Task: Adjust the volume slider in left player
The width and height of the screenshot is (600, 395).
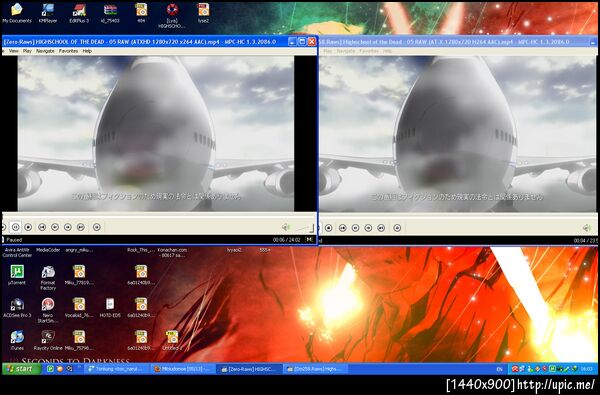Action: (x=304, y=228)
